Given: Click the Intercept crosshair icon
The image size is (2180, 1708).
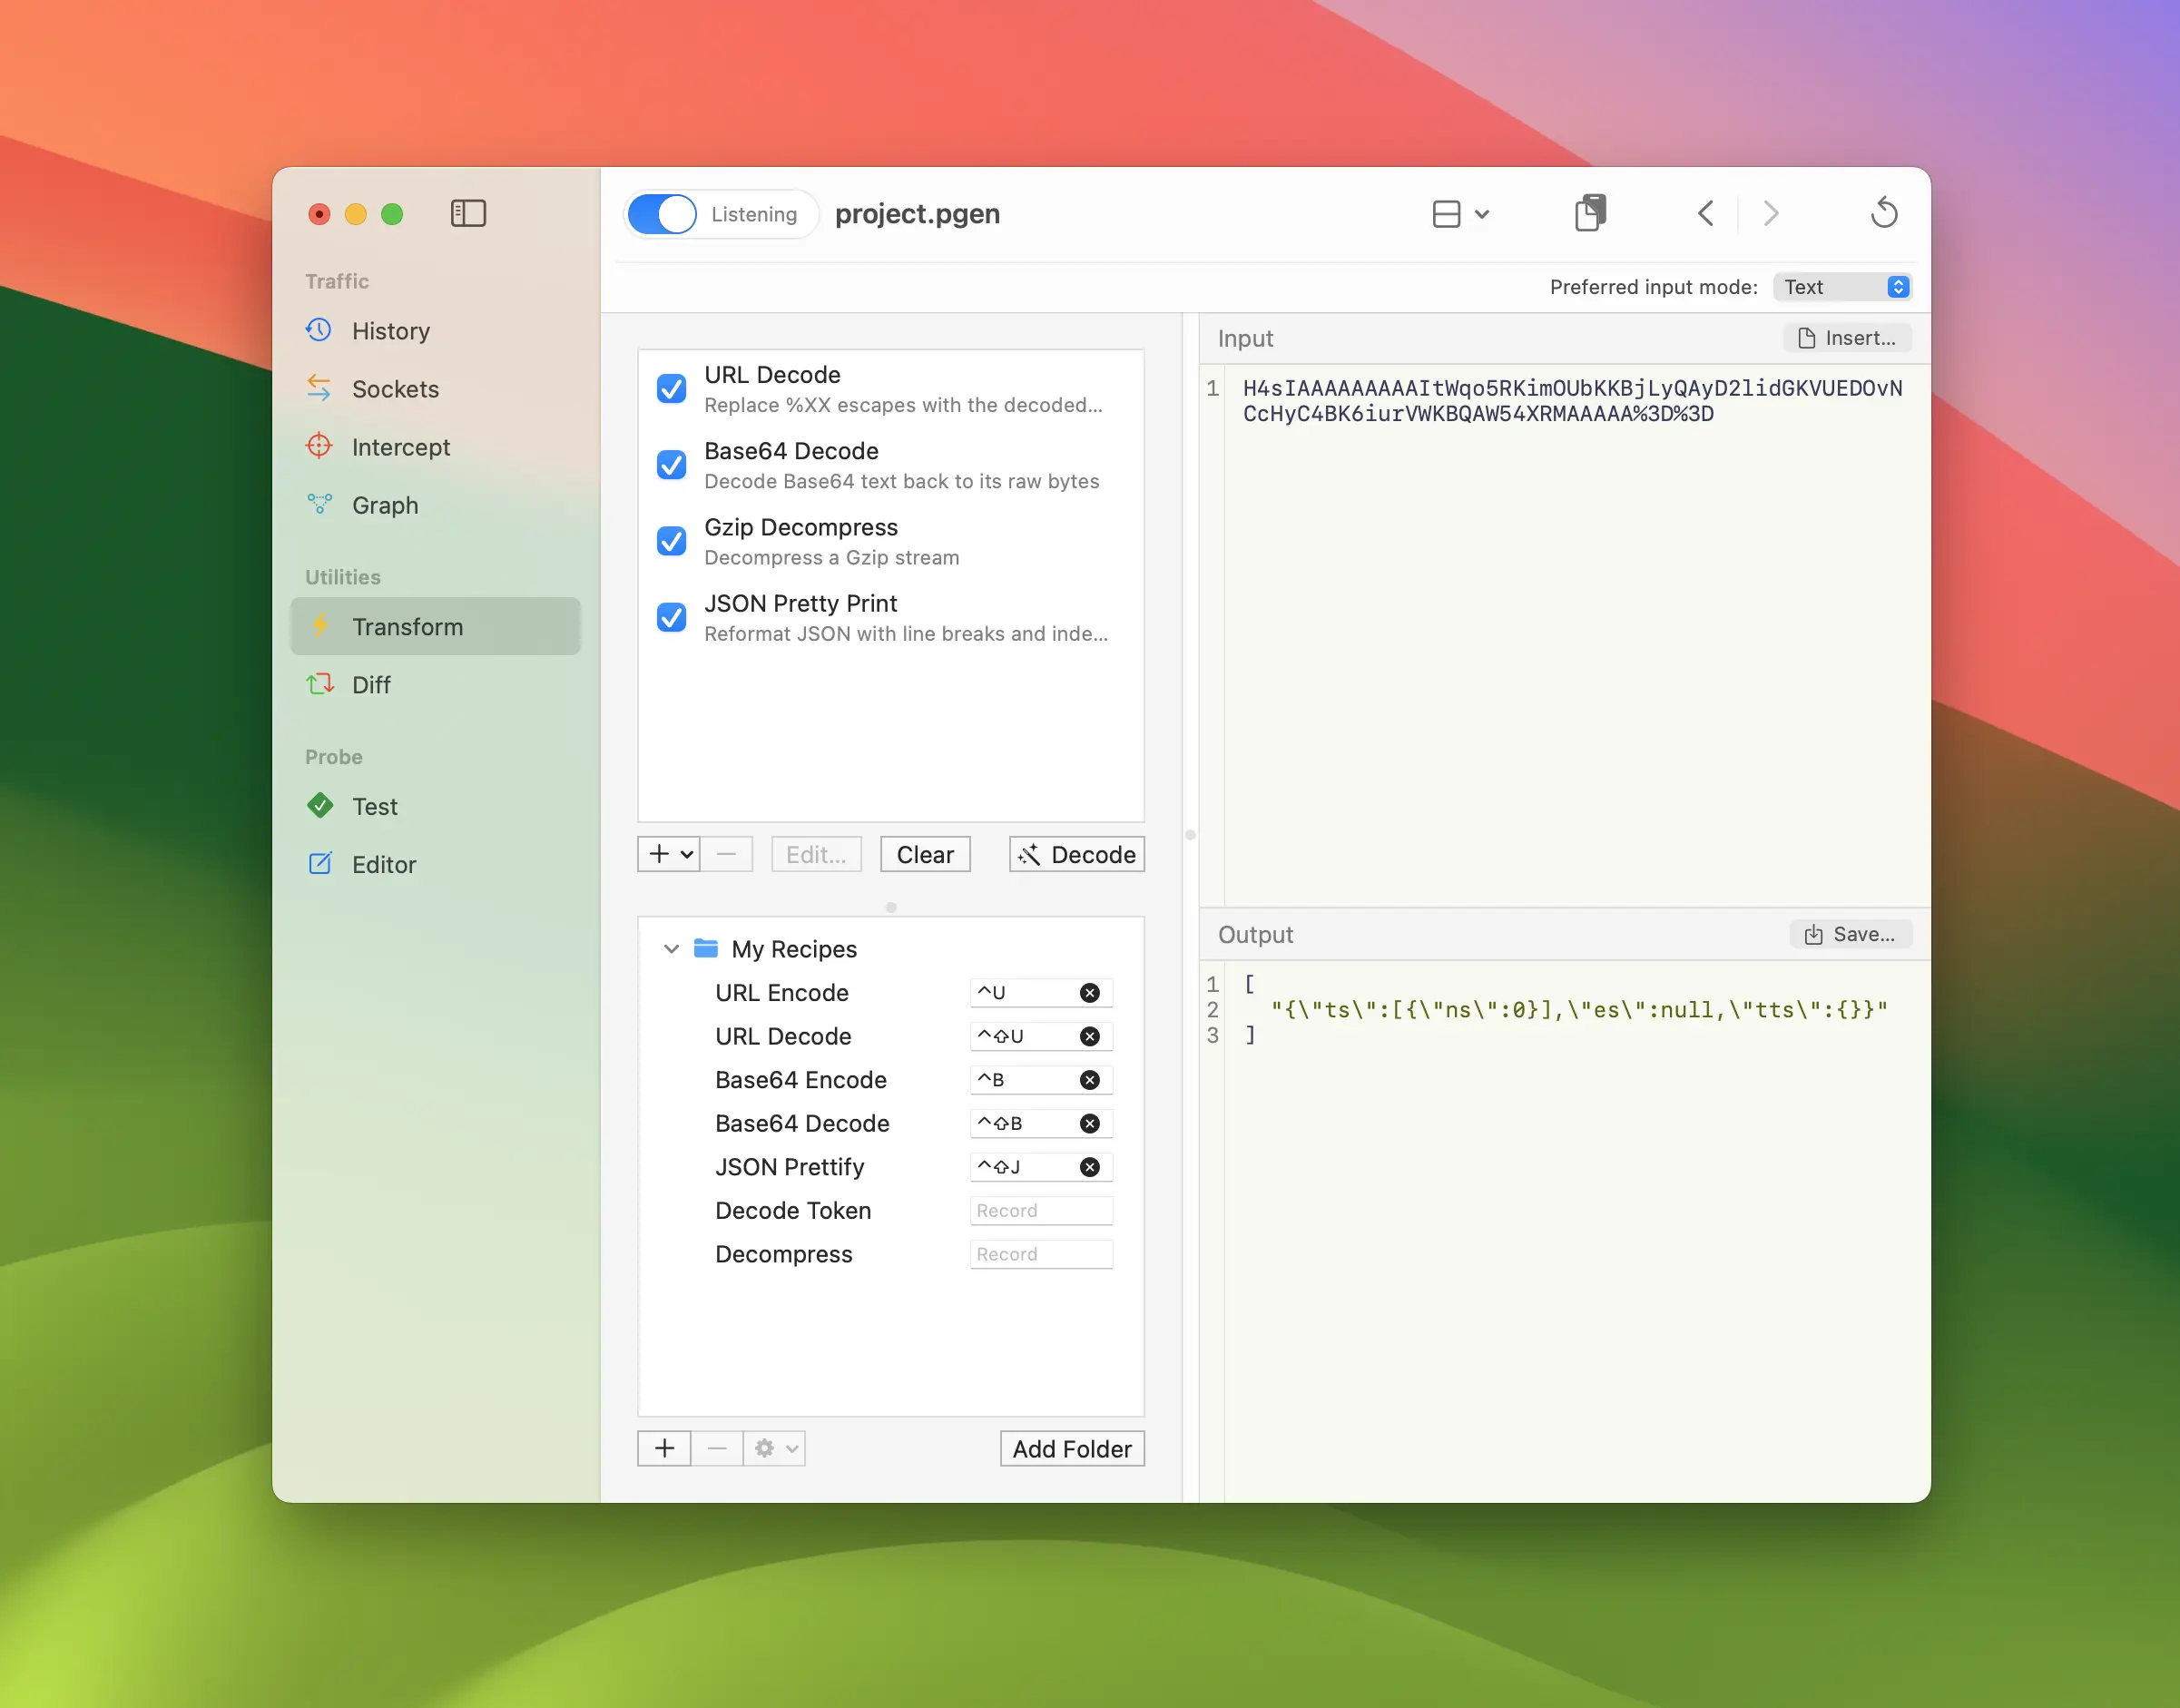Looking at the screenshot, I should 319,446.
